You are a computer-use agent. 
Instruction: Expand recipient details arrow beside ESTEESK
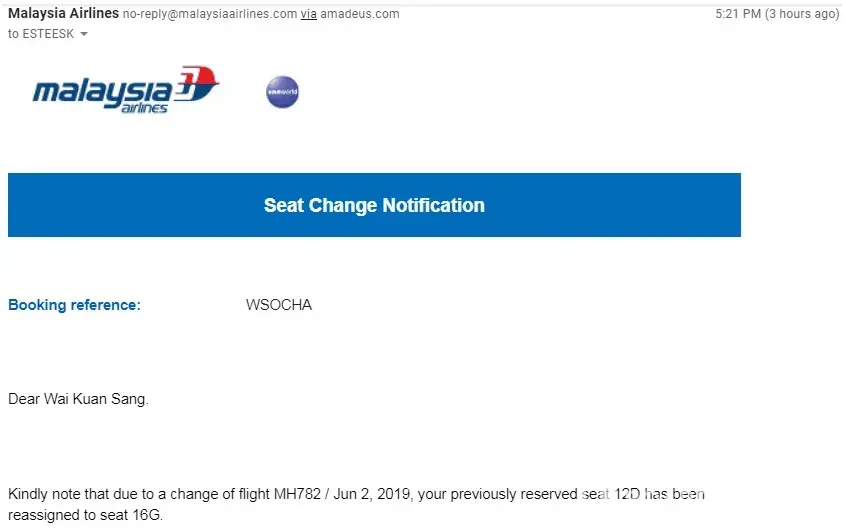pos(84,34)
